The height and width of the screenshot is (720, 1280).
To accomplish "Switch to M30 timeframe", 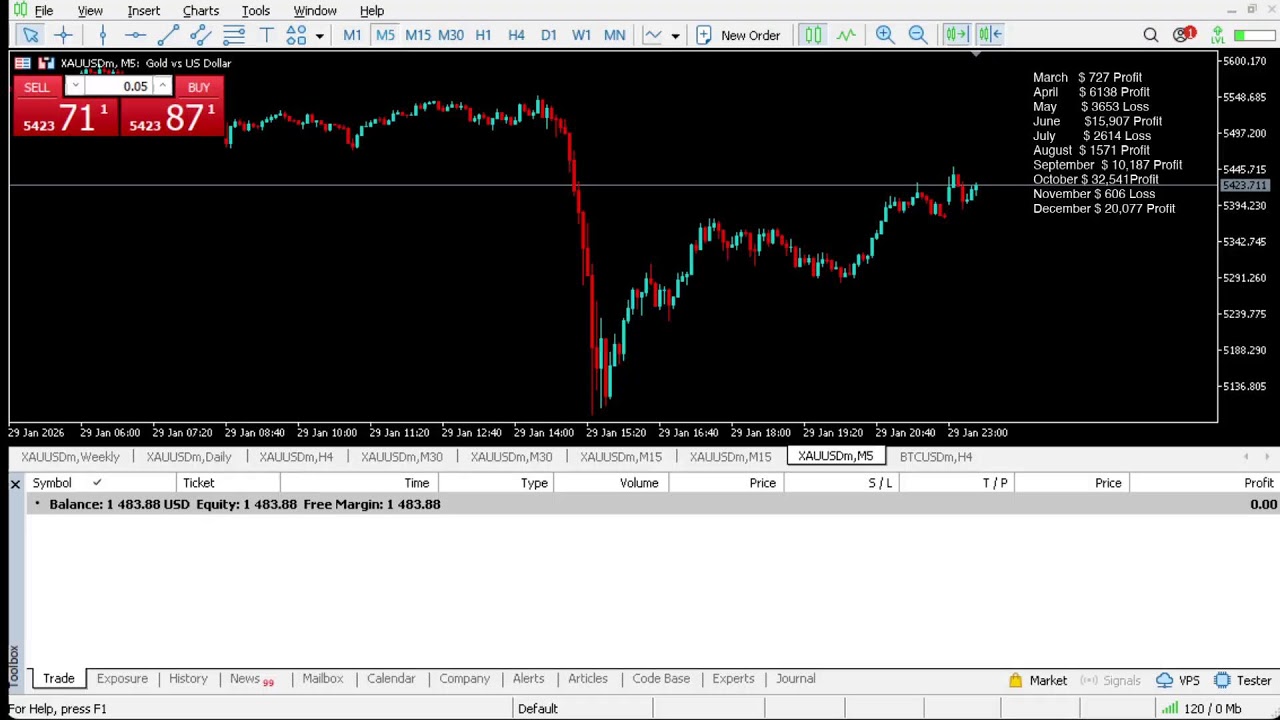I will [x=451, y=35].
